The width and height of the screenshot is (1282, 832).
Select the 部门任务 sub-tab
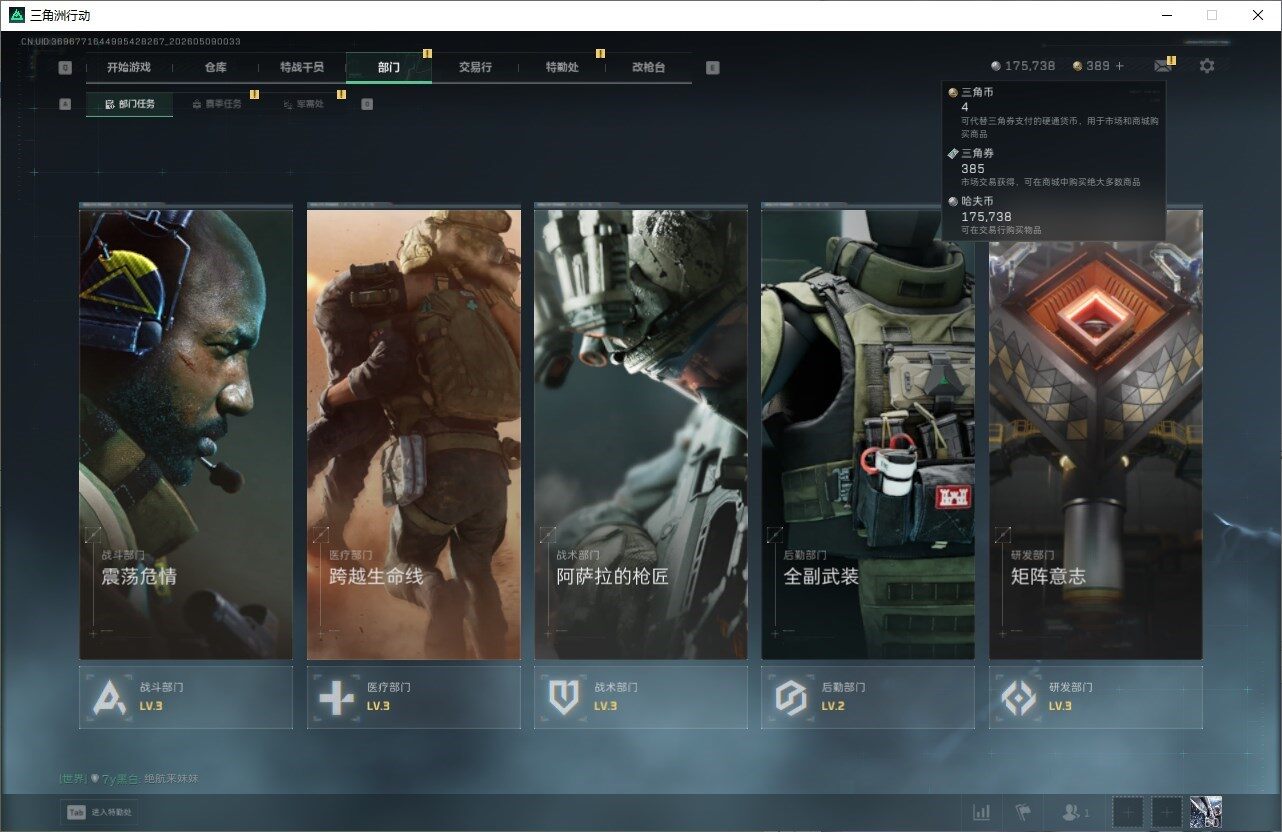(x=129, y=104)
